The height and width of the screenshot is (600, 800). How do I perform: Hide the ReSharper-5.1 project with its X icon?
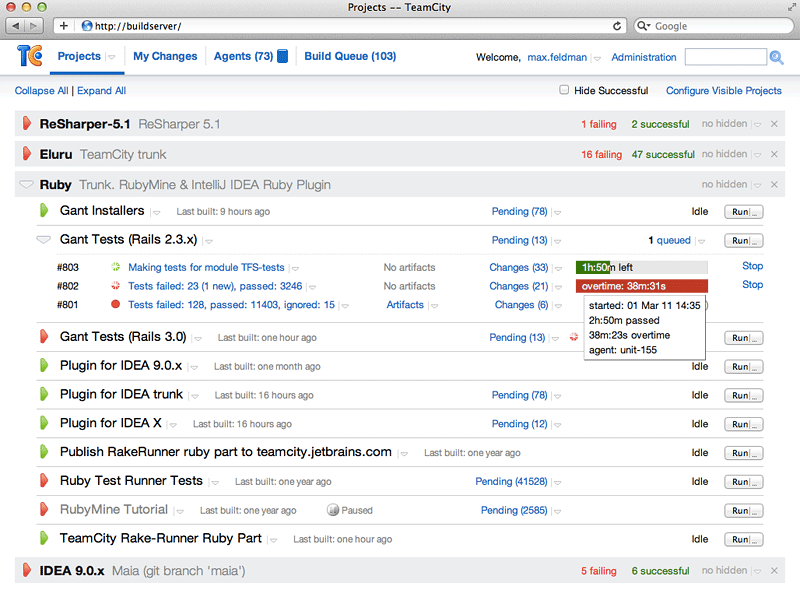(x=774, y=124)
